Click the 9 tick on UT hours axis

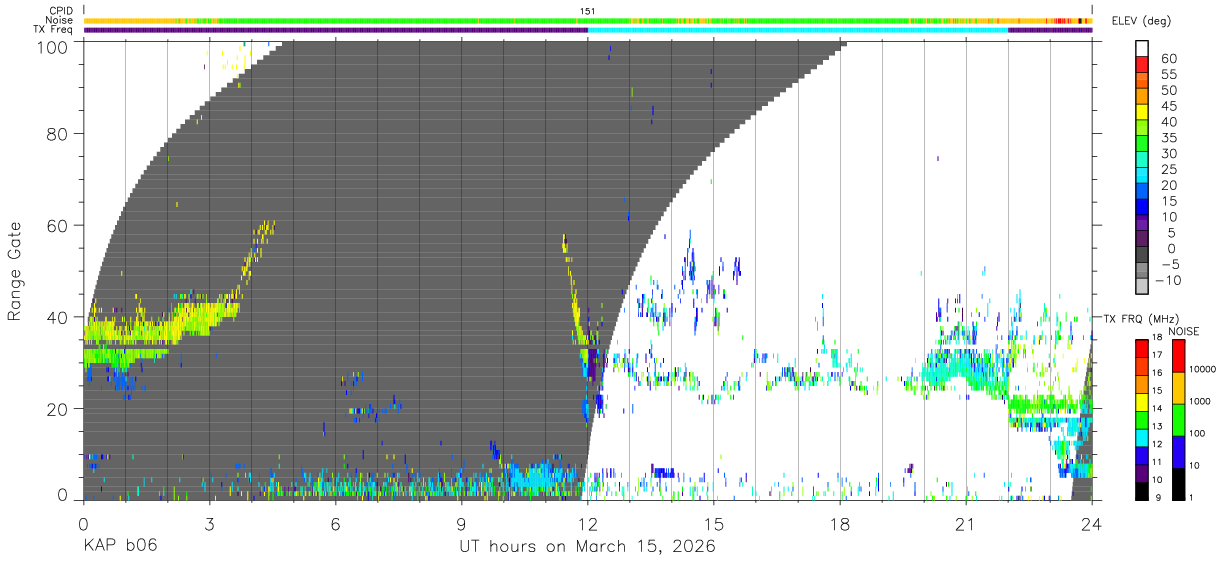462,523
